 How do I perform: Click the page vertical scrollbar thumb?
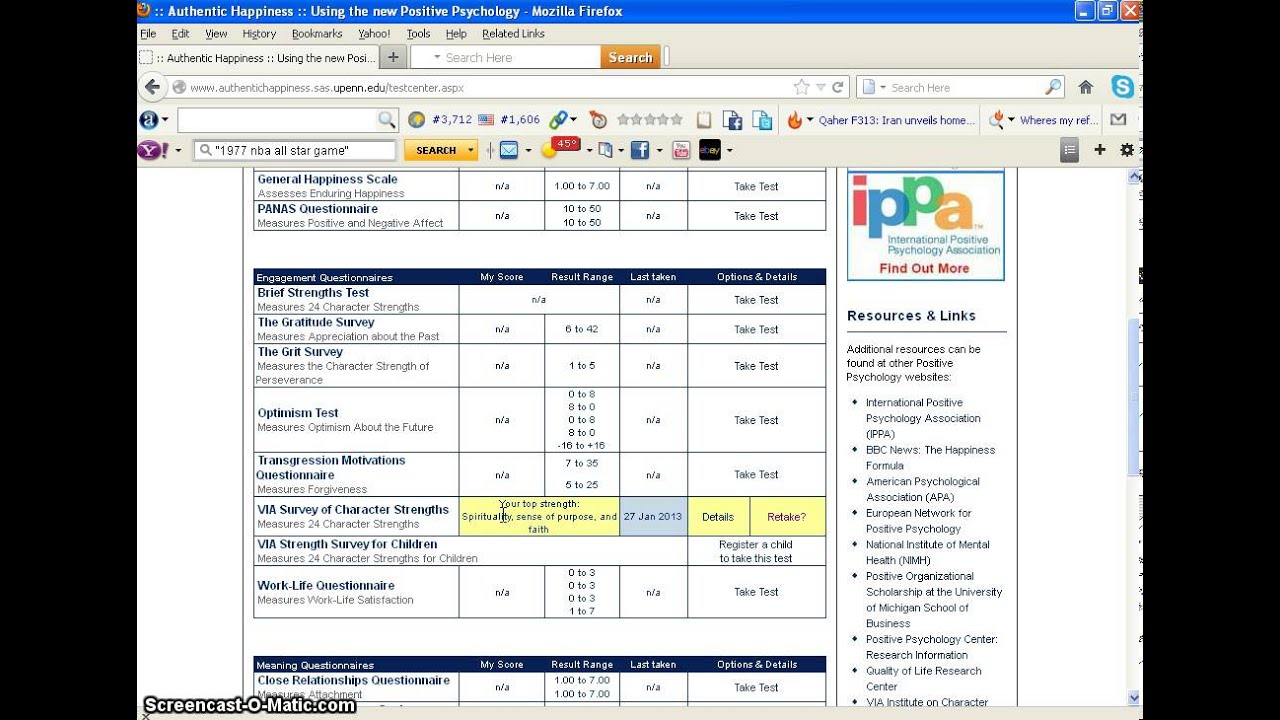pyautogui.click(x=1134, y=398)
